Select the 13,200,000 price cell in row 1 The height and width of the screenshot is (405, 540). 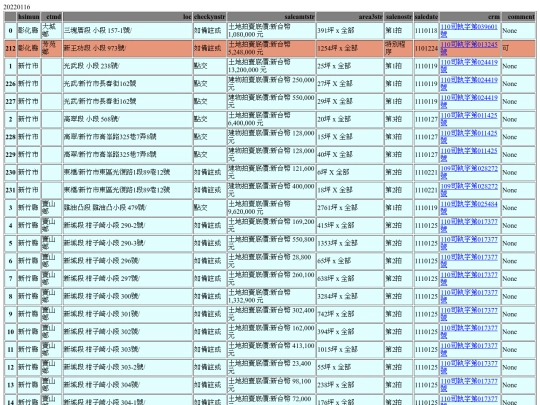(271, 66)
